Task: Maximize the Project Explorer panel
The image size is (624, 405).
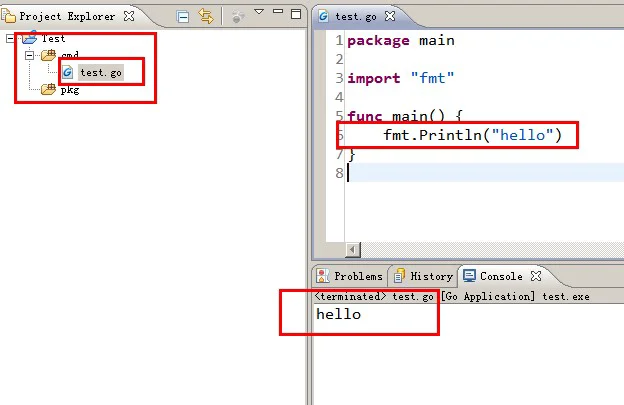Action: [296, 14]
